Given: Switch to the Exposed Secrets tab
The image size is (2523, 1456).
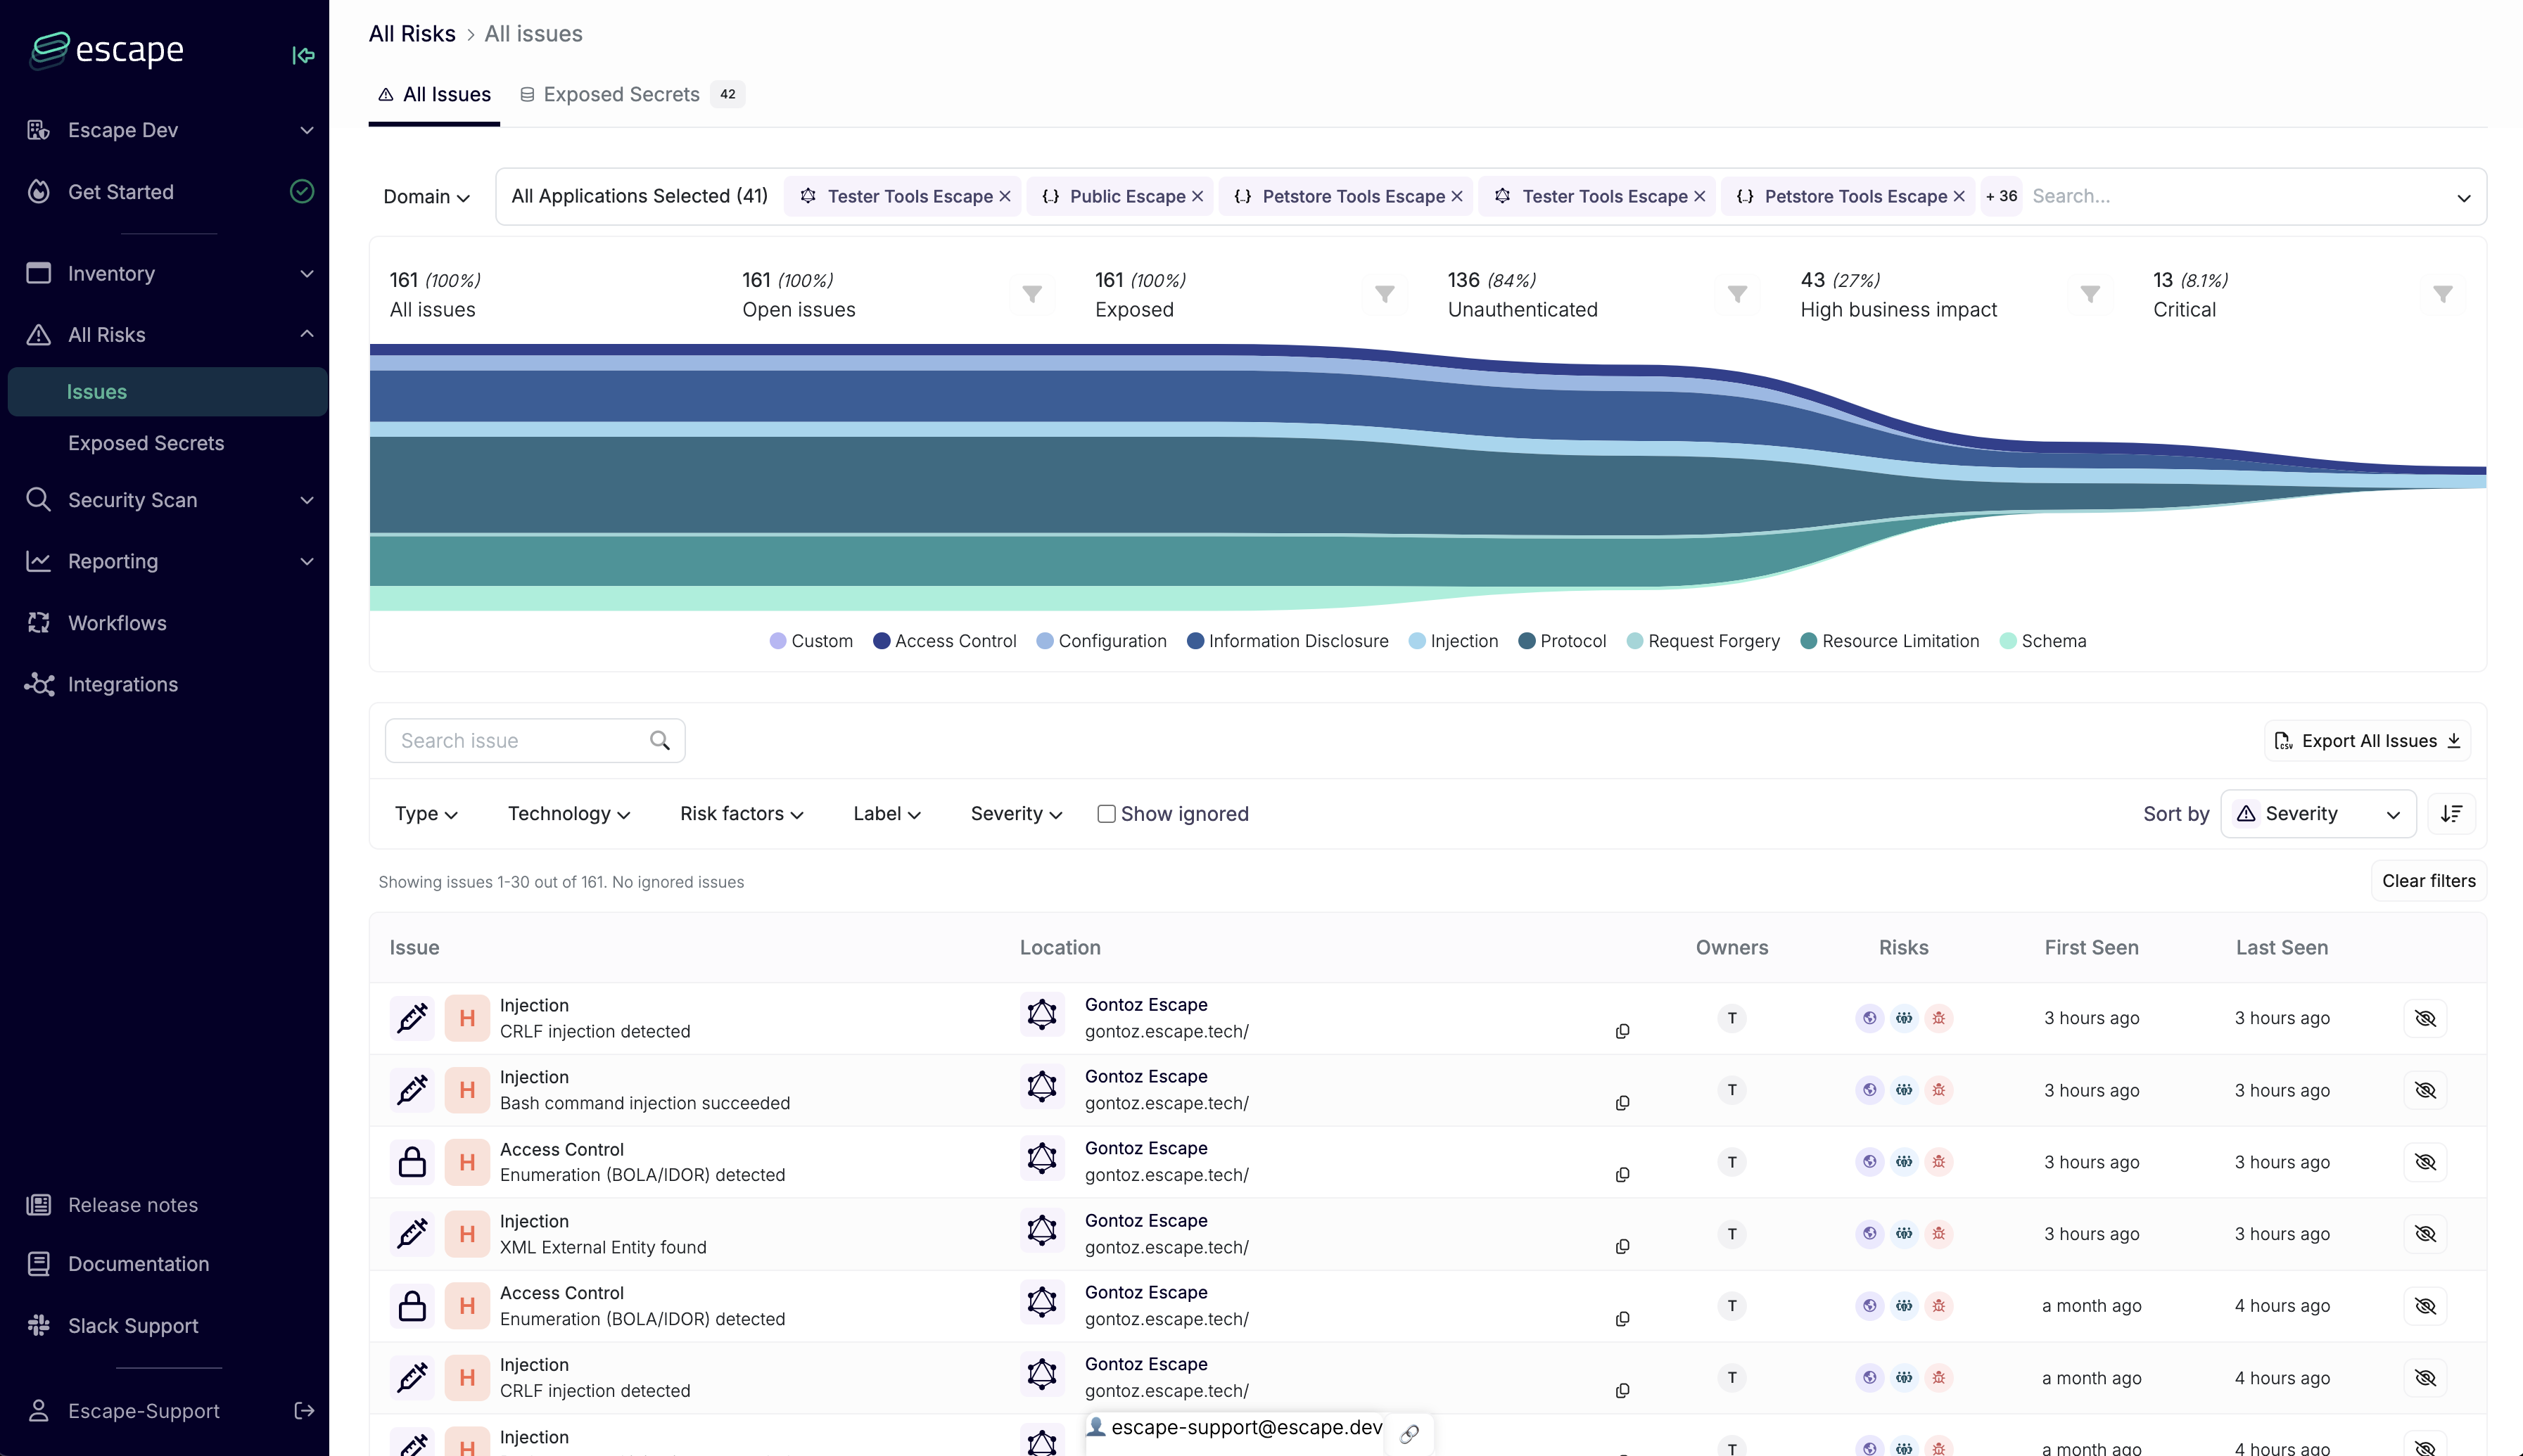Looking at the screenshot, I should 621,95.
